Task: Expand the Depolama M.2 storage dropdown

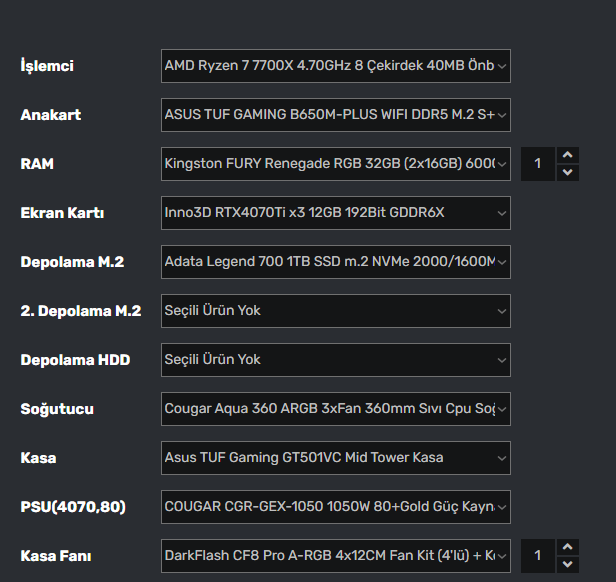Action: click(x=335, y=262)
